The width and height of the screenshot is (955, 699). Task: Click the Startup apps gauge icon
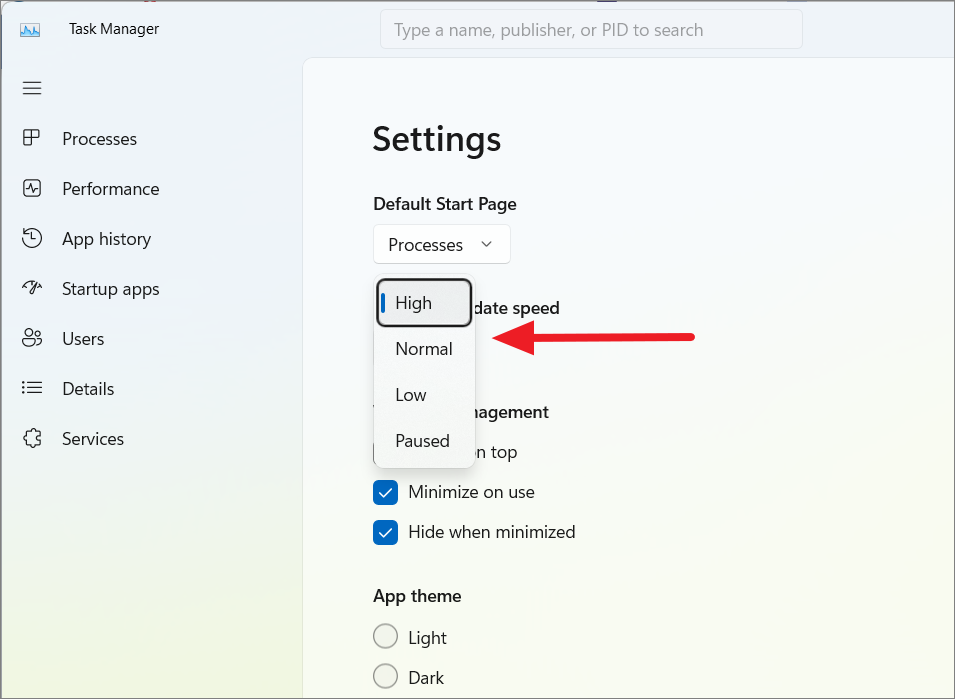pyautogui.click(x=32, y=287)
